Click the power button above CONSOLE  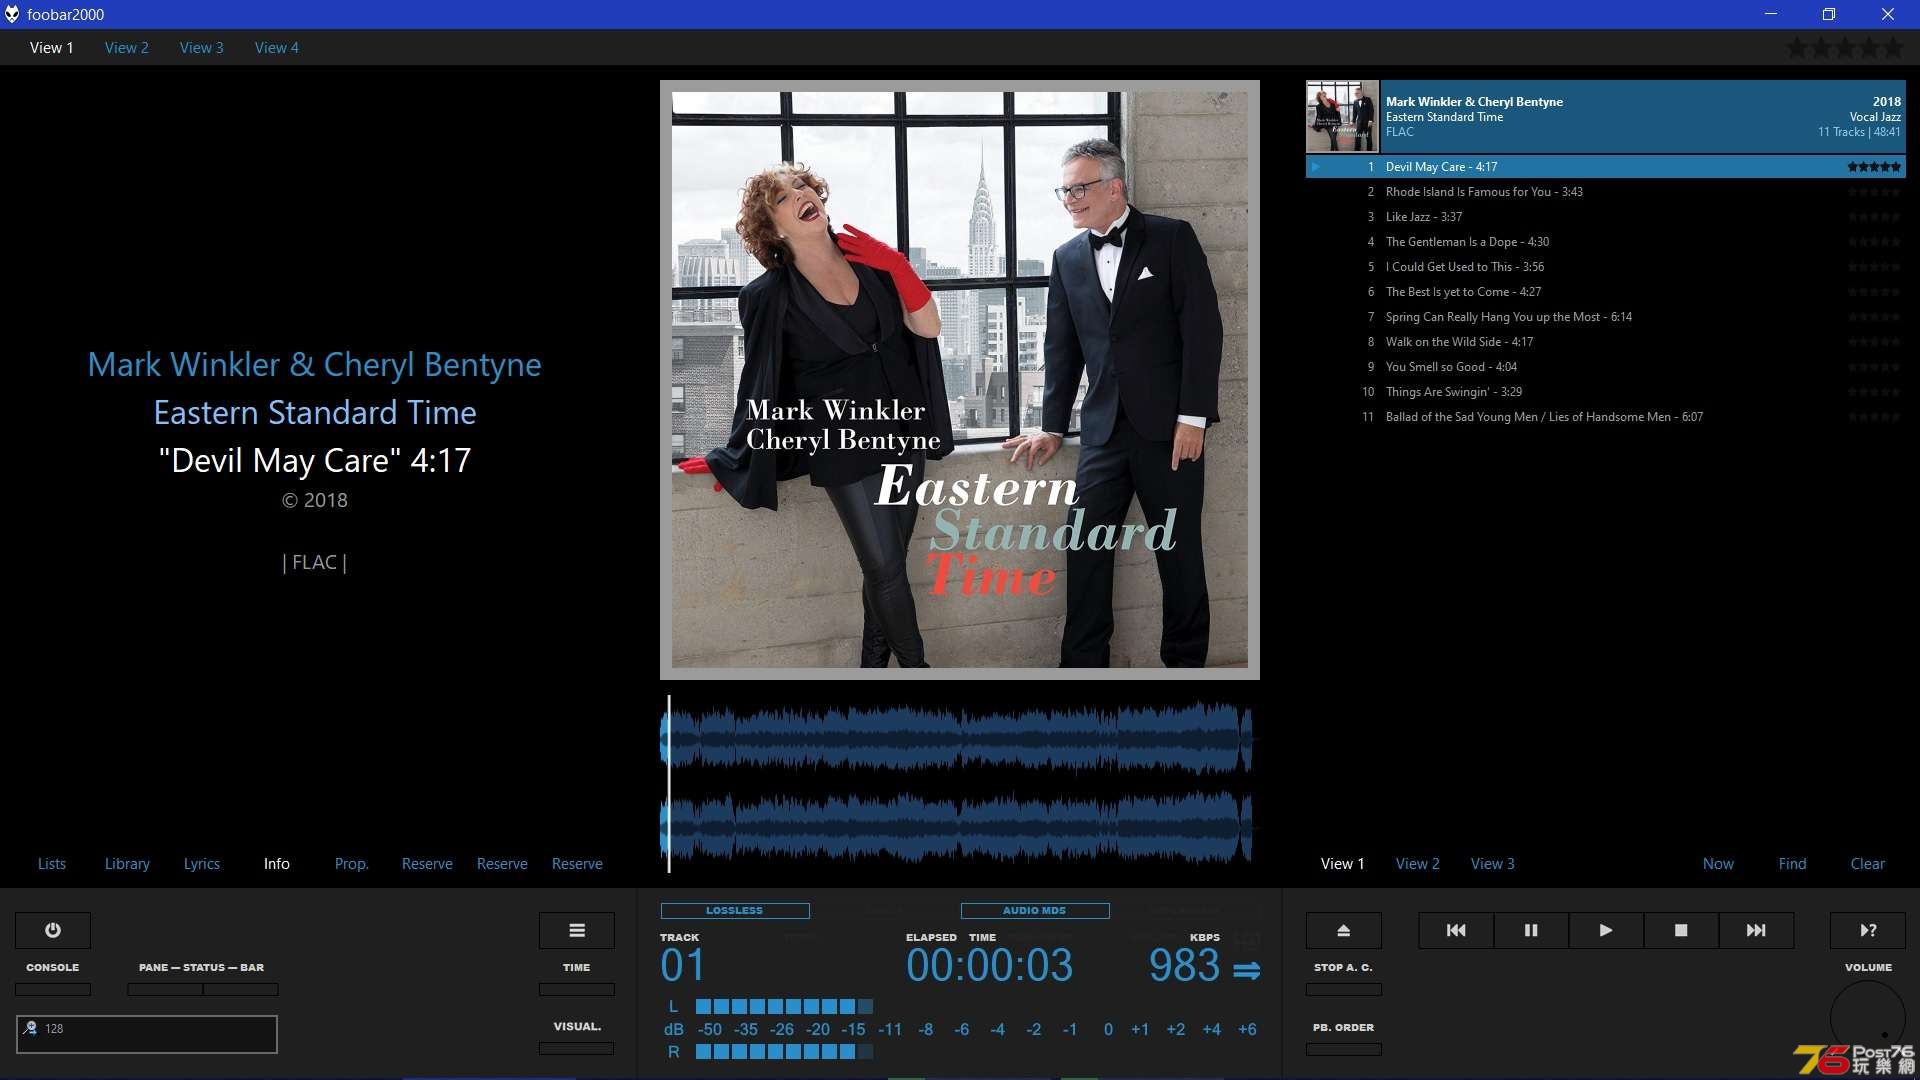point(53,930)
